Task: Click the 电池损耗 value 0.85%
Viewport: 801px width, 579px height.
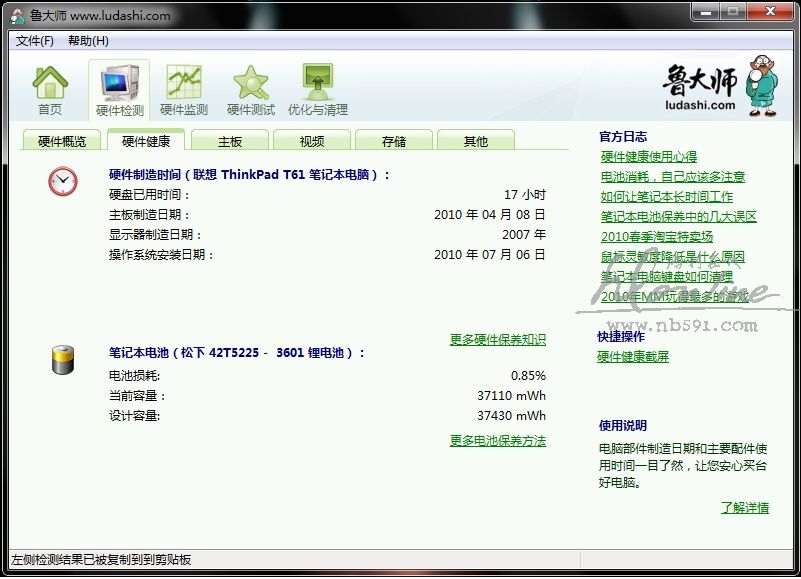Action: 528,376
